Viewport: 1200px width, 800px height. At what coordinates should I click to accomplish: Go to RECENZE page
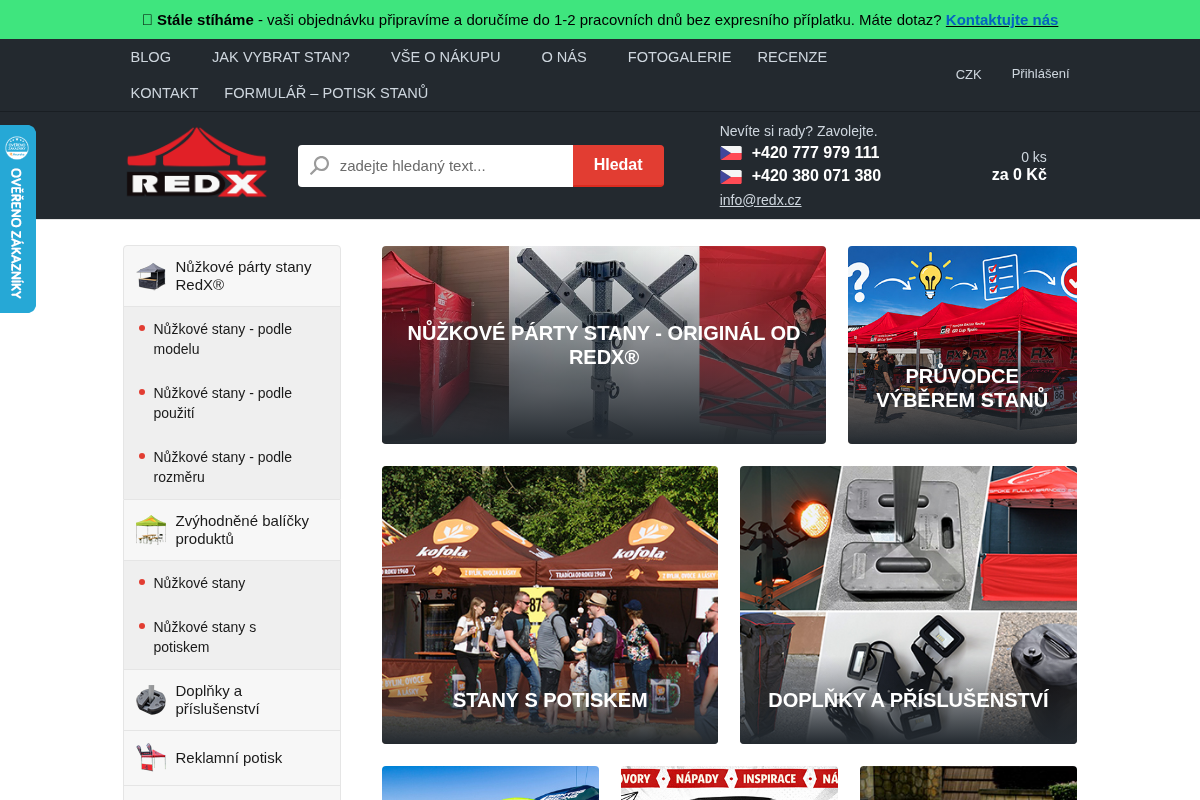coord(792,57)
